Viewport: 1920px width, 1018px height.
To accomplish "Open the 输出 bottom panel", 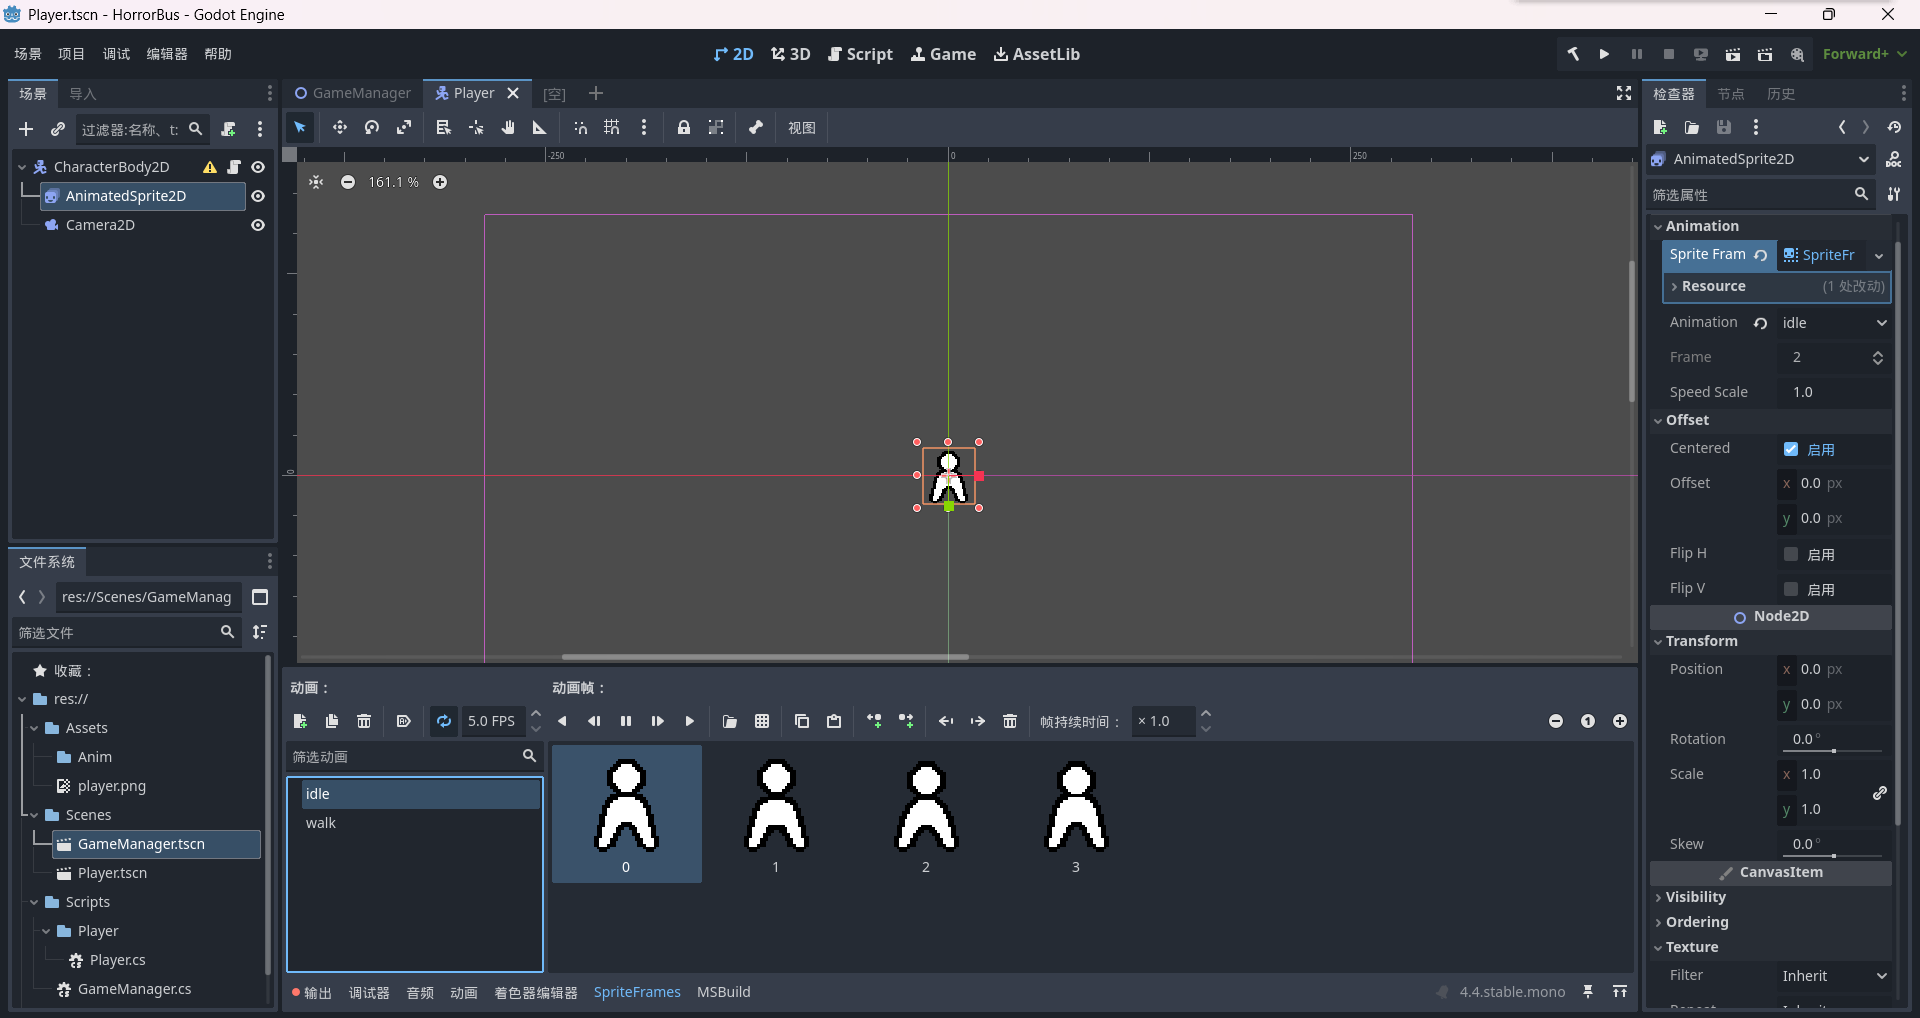I will pos(312,992).
